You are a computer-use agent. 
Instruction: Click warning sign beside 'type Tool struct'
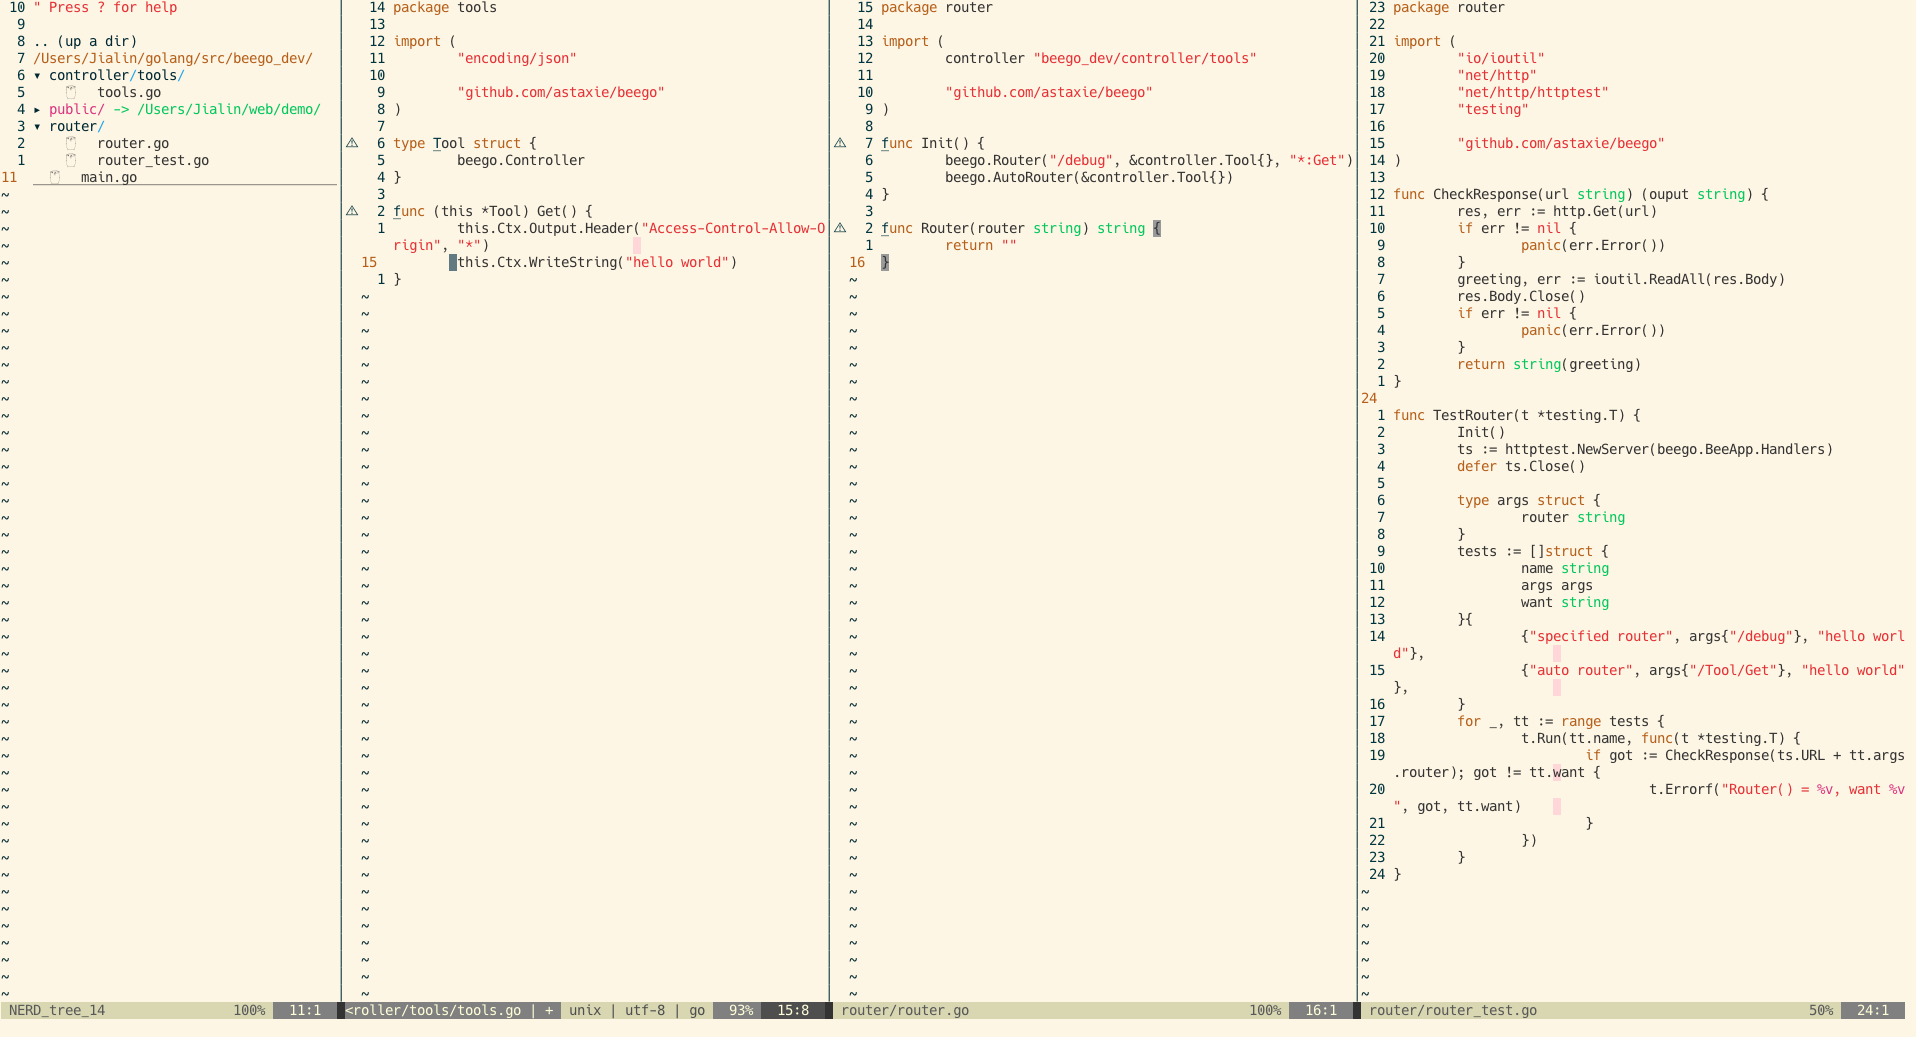(x=352, y=143)
